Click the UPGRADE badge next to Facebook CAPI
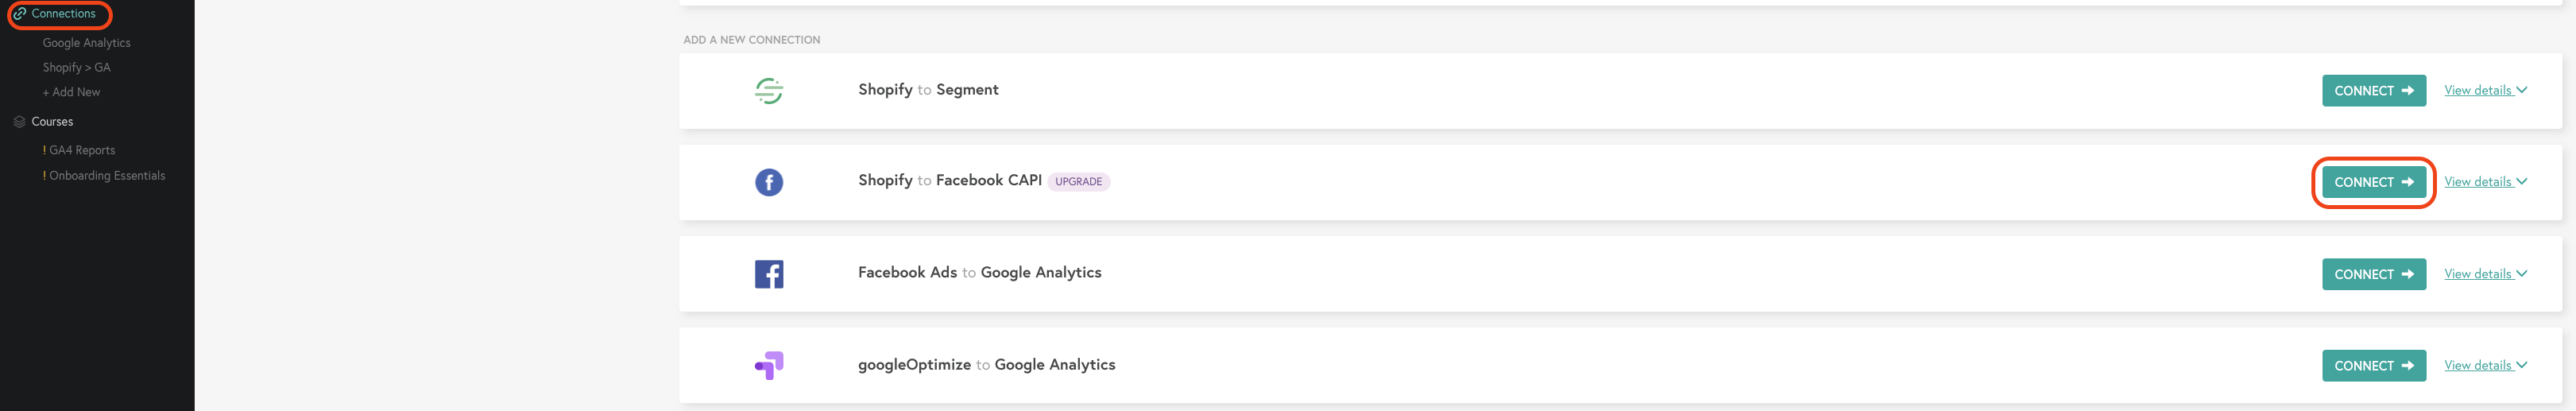The height and width of the screenshot is (411, 2576). pyautogui.click(x=1078, y=182)
